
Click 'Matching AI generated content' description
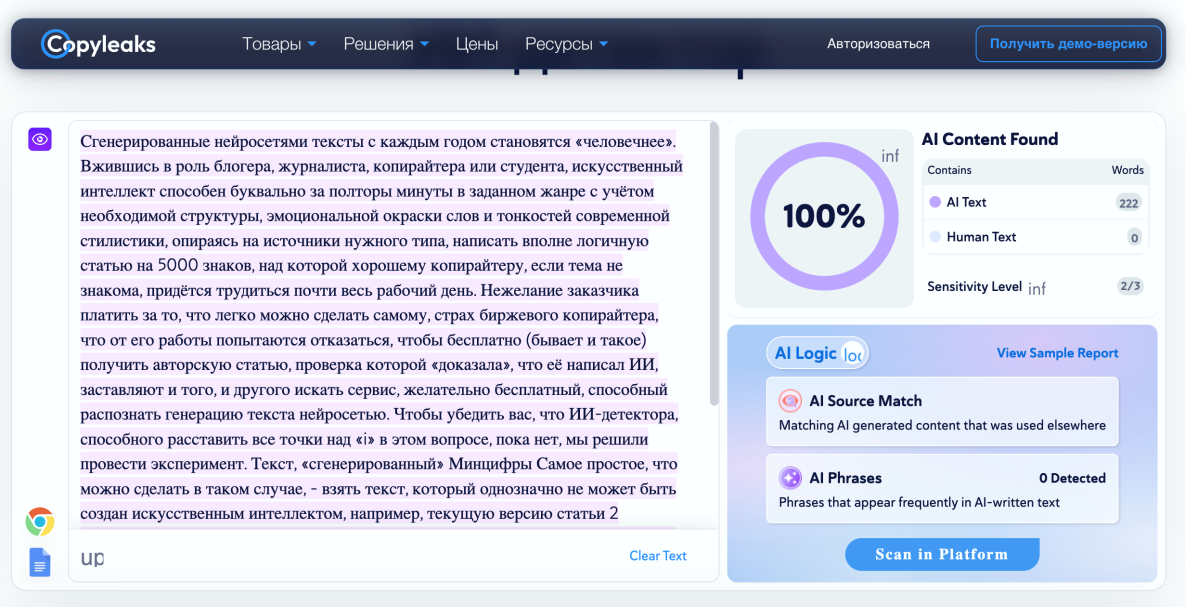coord(942,425)
